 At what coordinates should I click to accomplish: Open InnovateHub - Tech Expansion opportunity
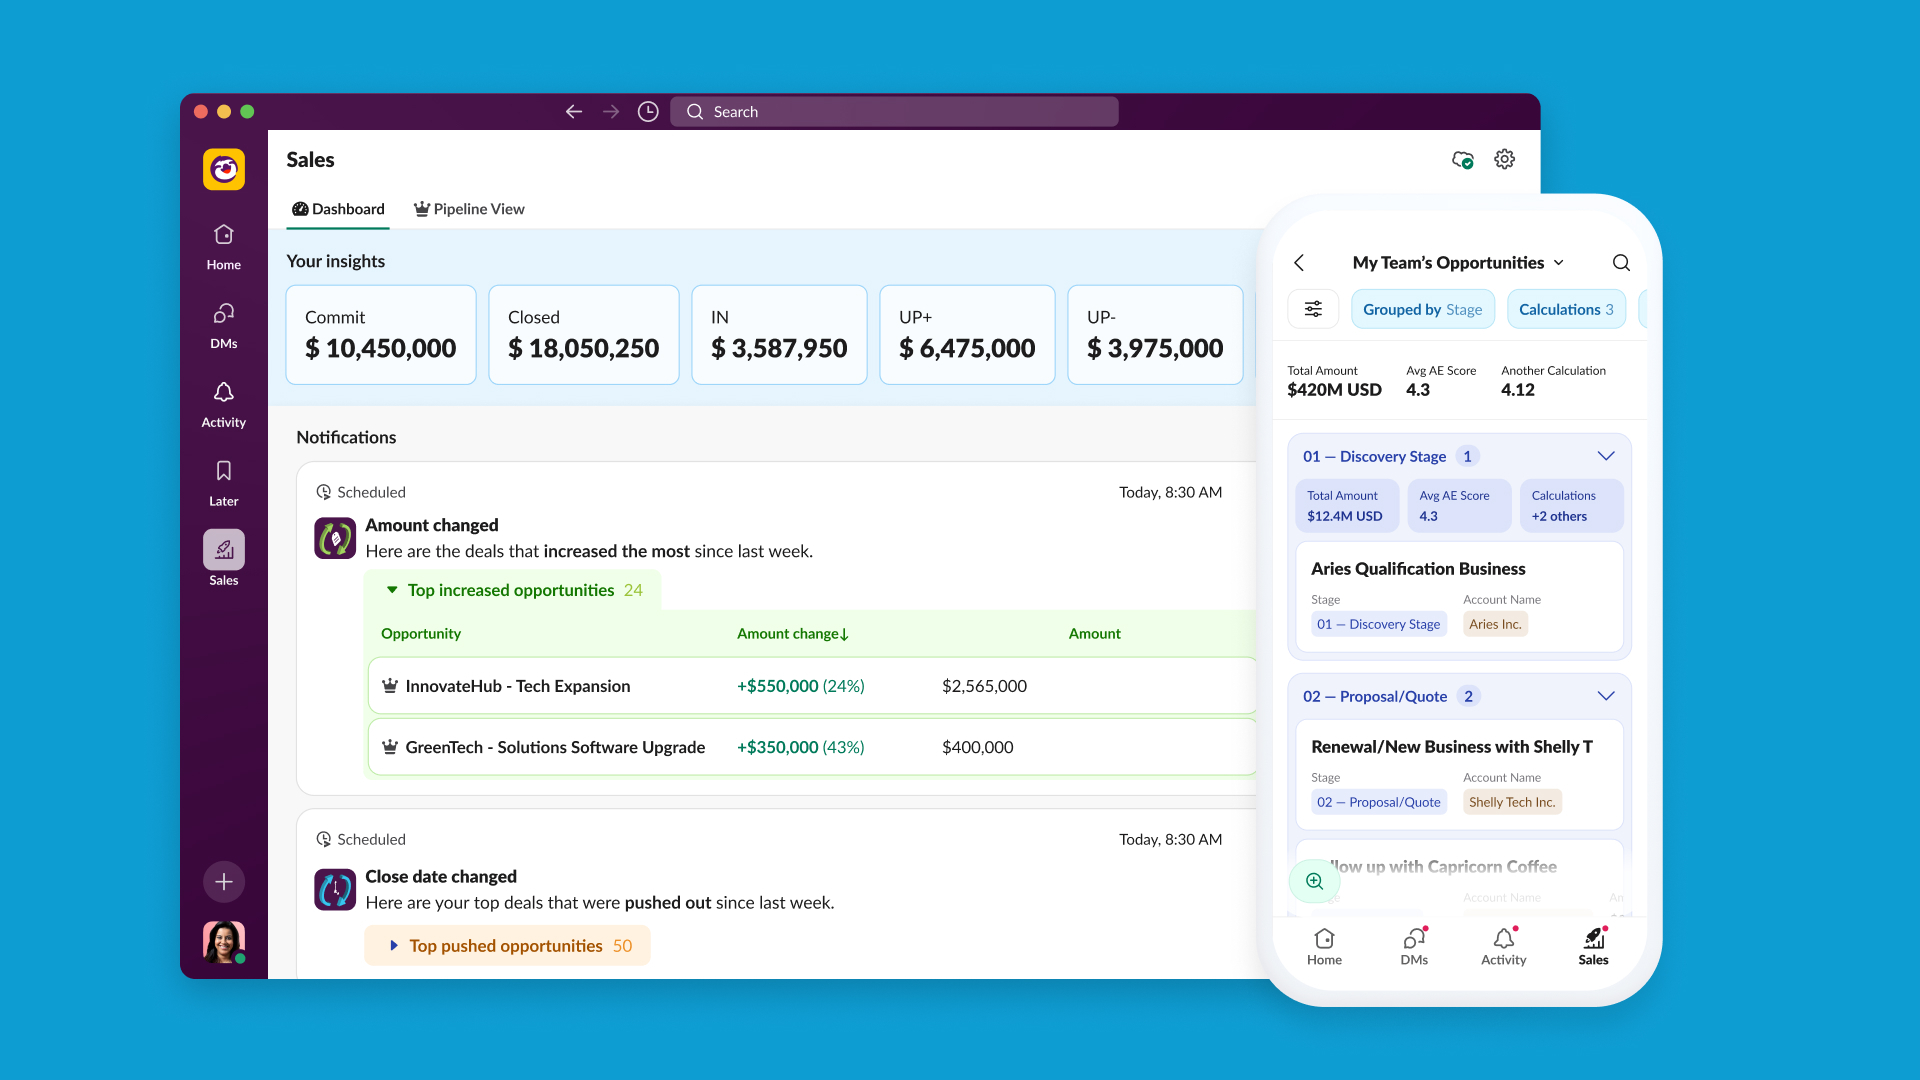517,686
